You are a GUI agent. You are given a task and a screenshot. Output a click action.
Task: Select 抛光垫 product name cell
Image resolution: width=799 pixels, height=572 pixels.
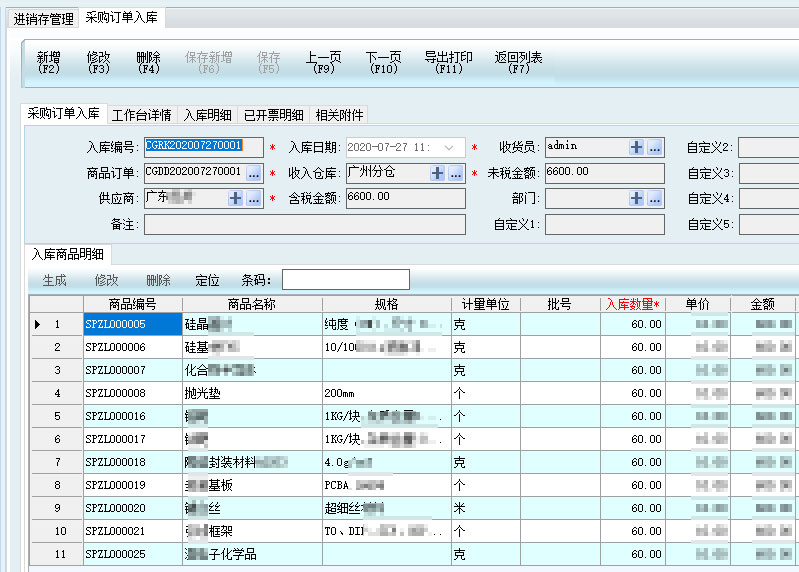click(252, 393)
